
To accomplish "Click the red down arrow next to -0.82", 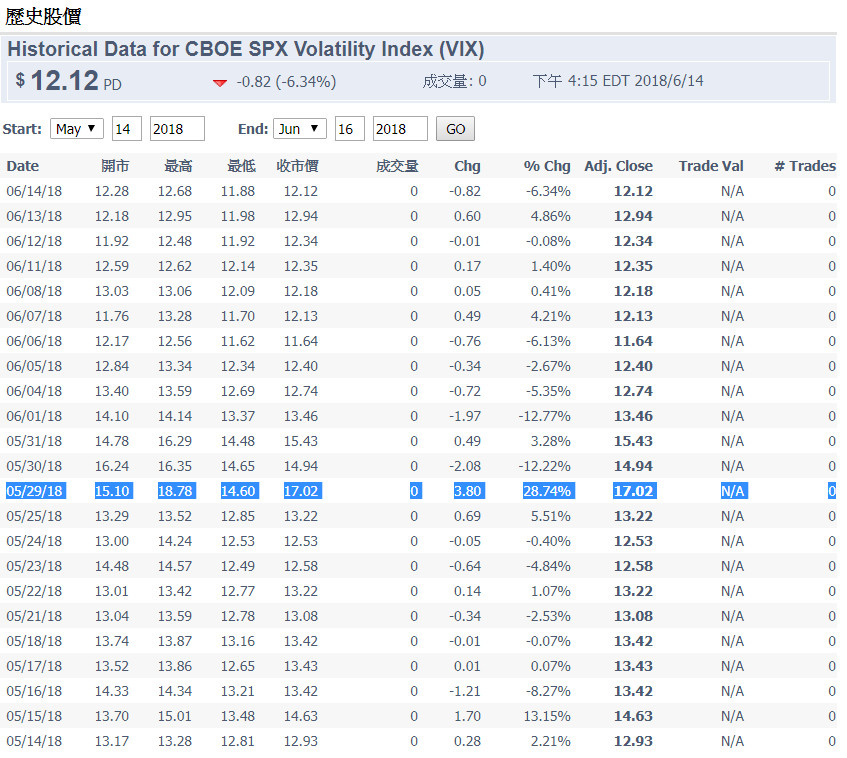I will click(220, 83).
